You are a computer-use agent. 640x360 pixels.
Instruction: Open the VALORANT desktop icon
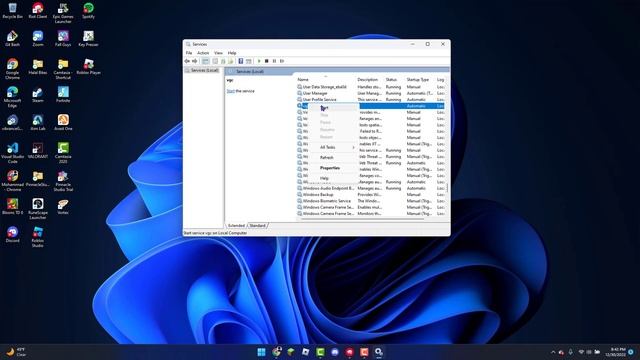click(x=38, y=151)
